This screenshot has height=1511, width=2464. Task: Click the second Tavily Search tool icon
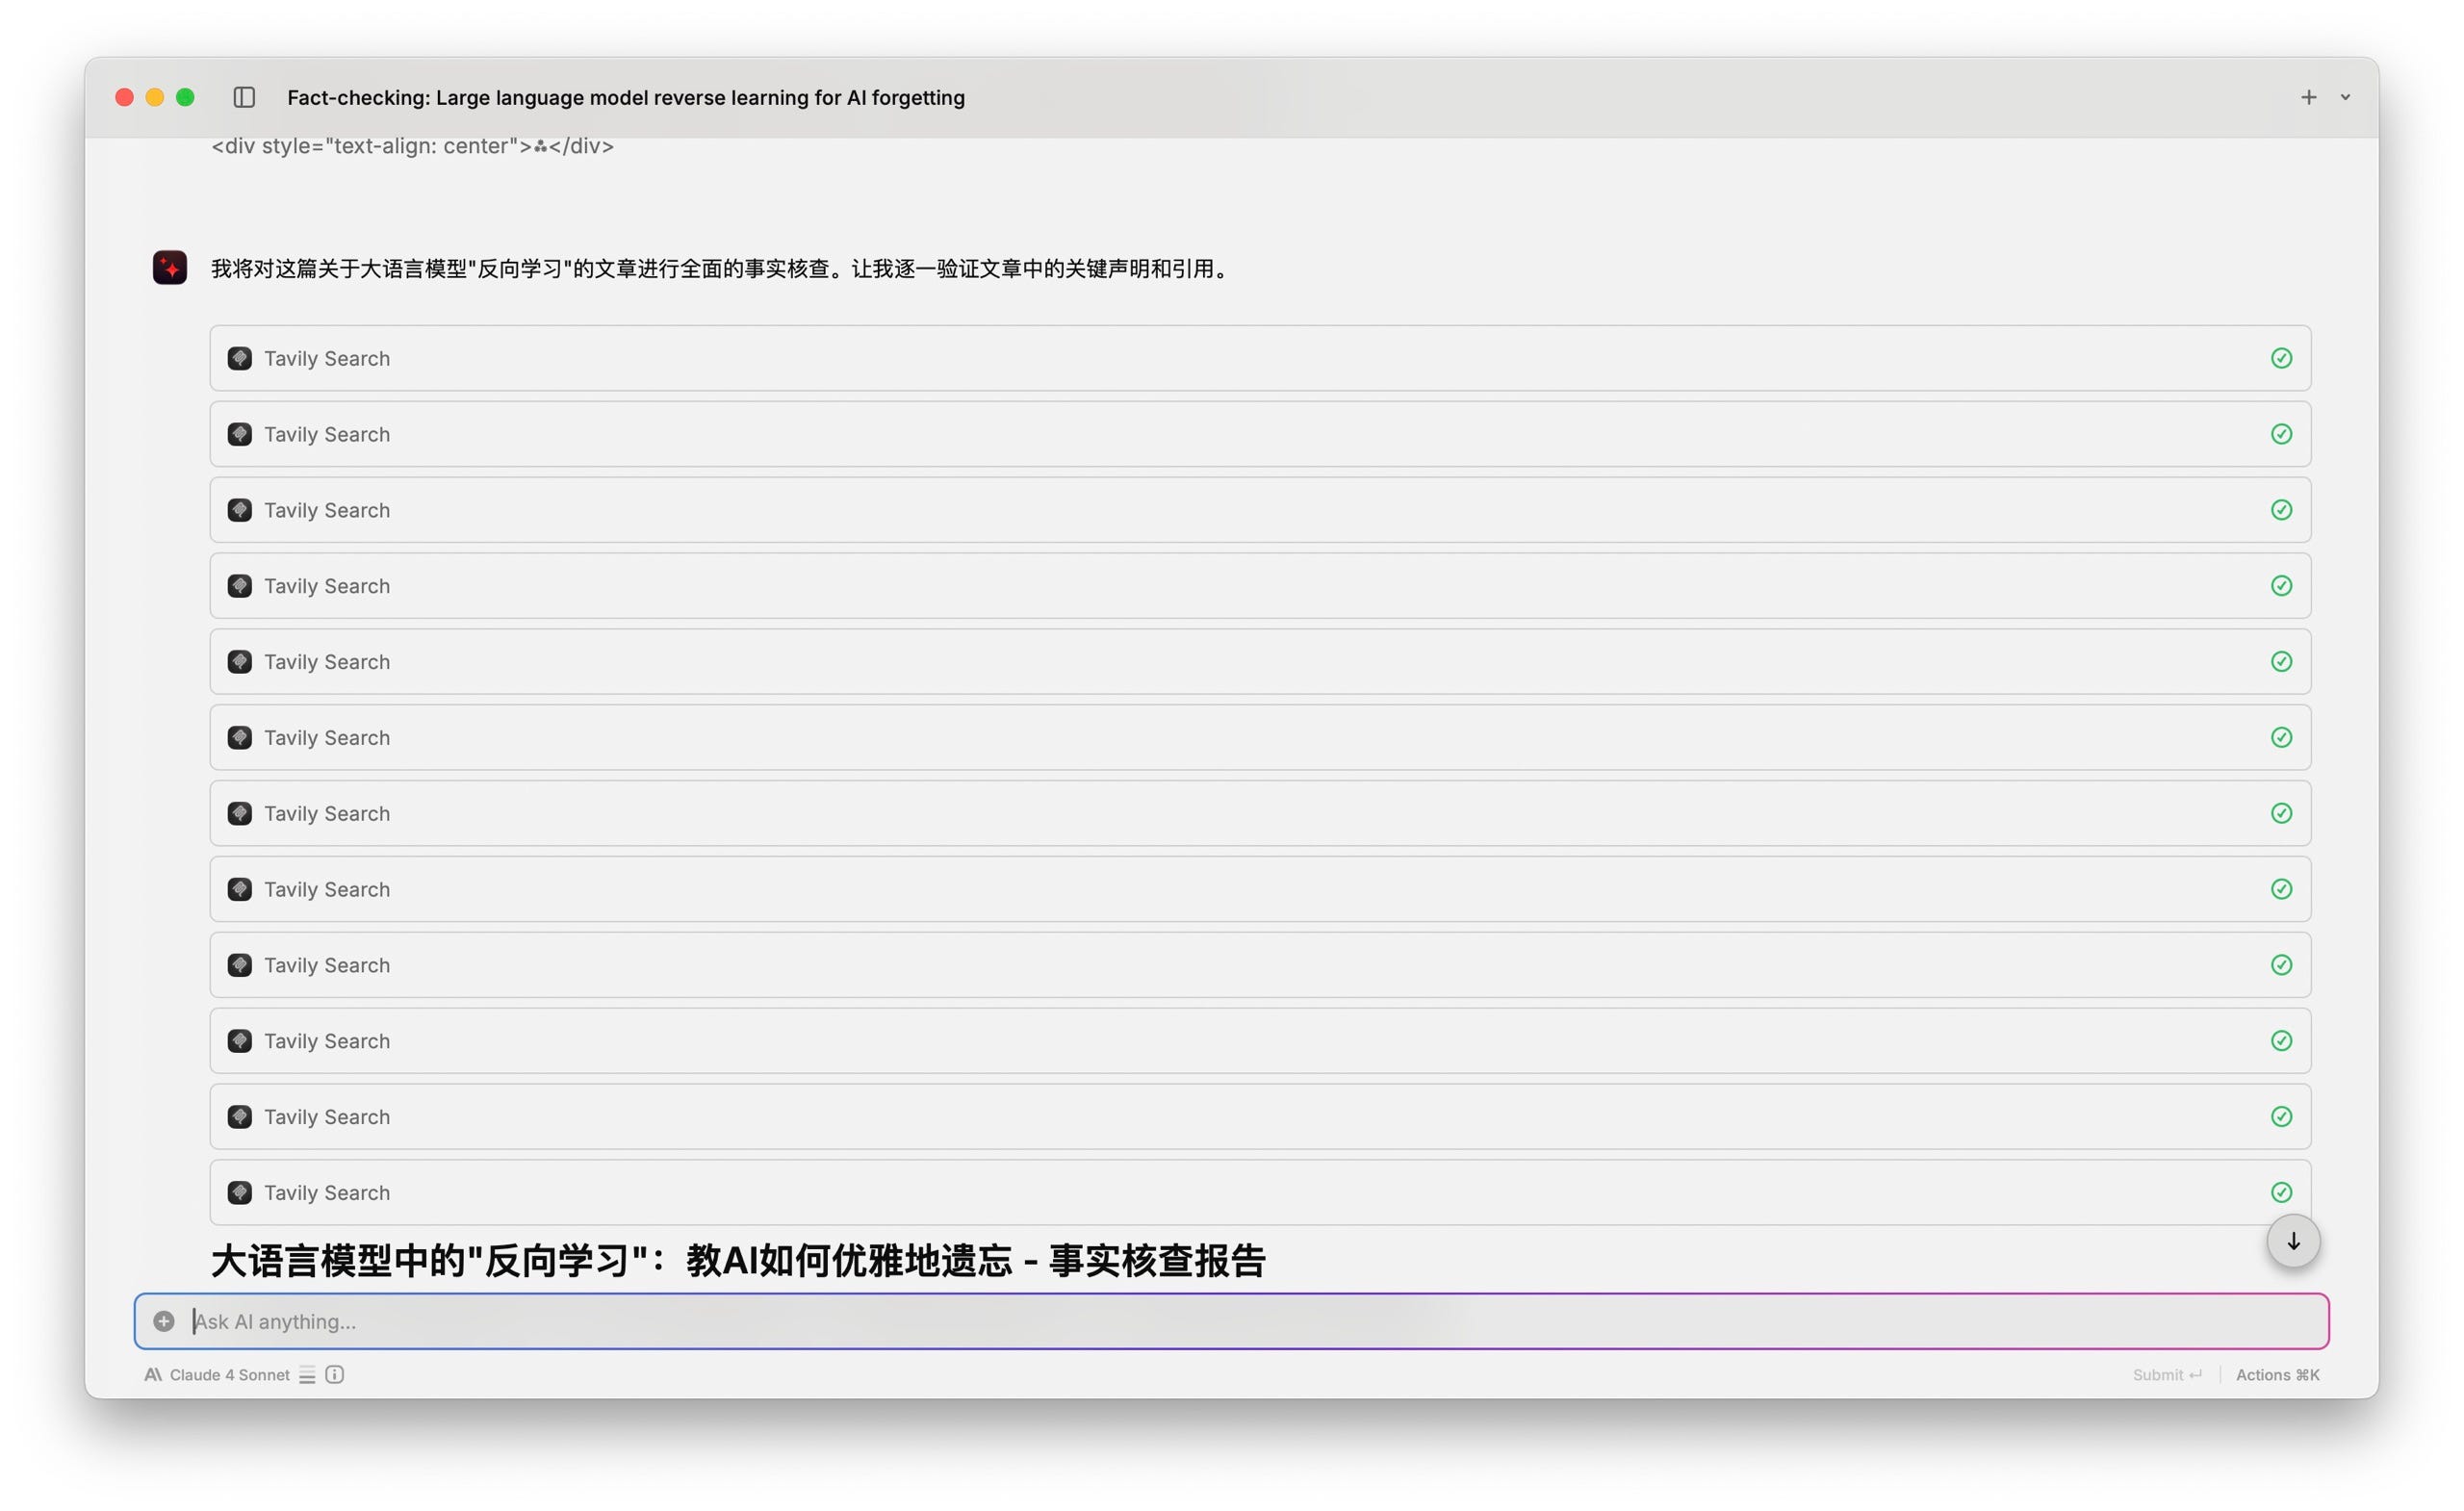(x=240, y=434)
